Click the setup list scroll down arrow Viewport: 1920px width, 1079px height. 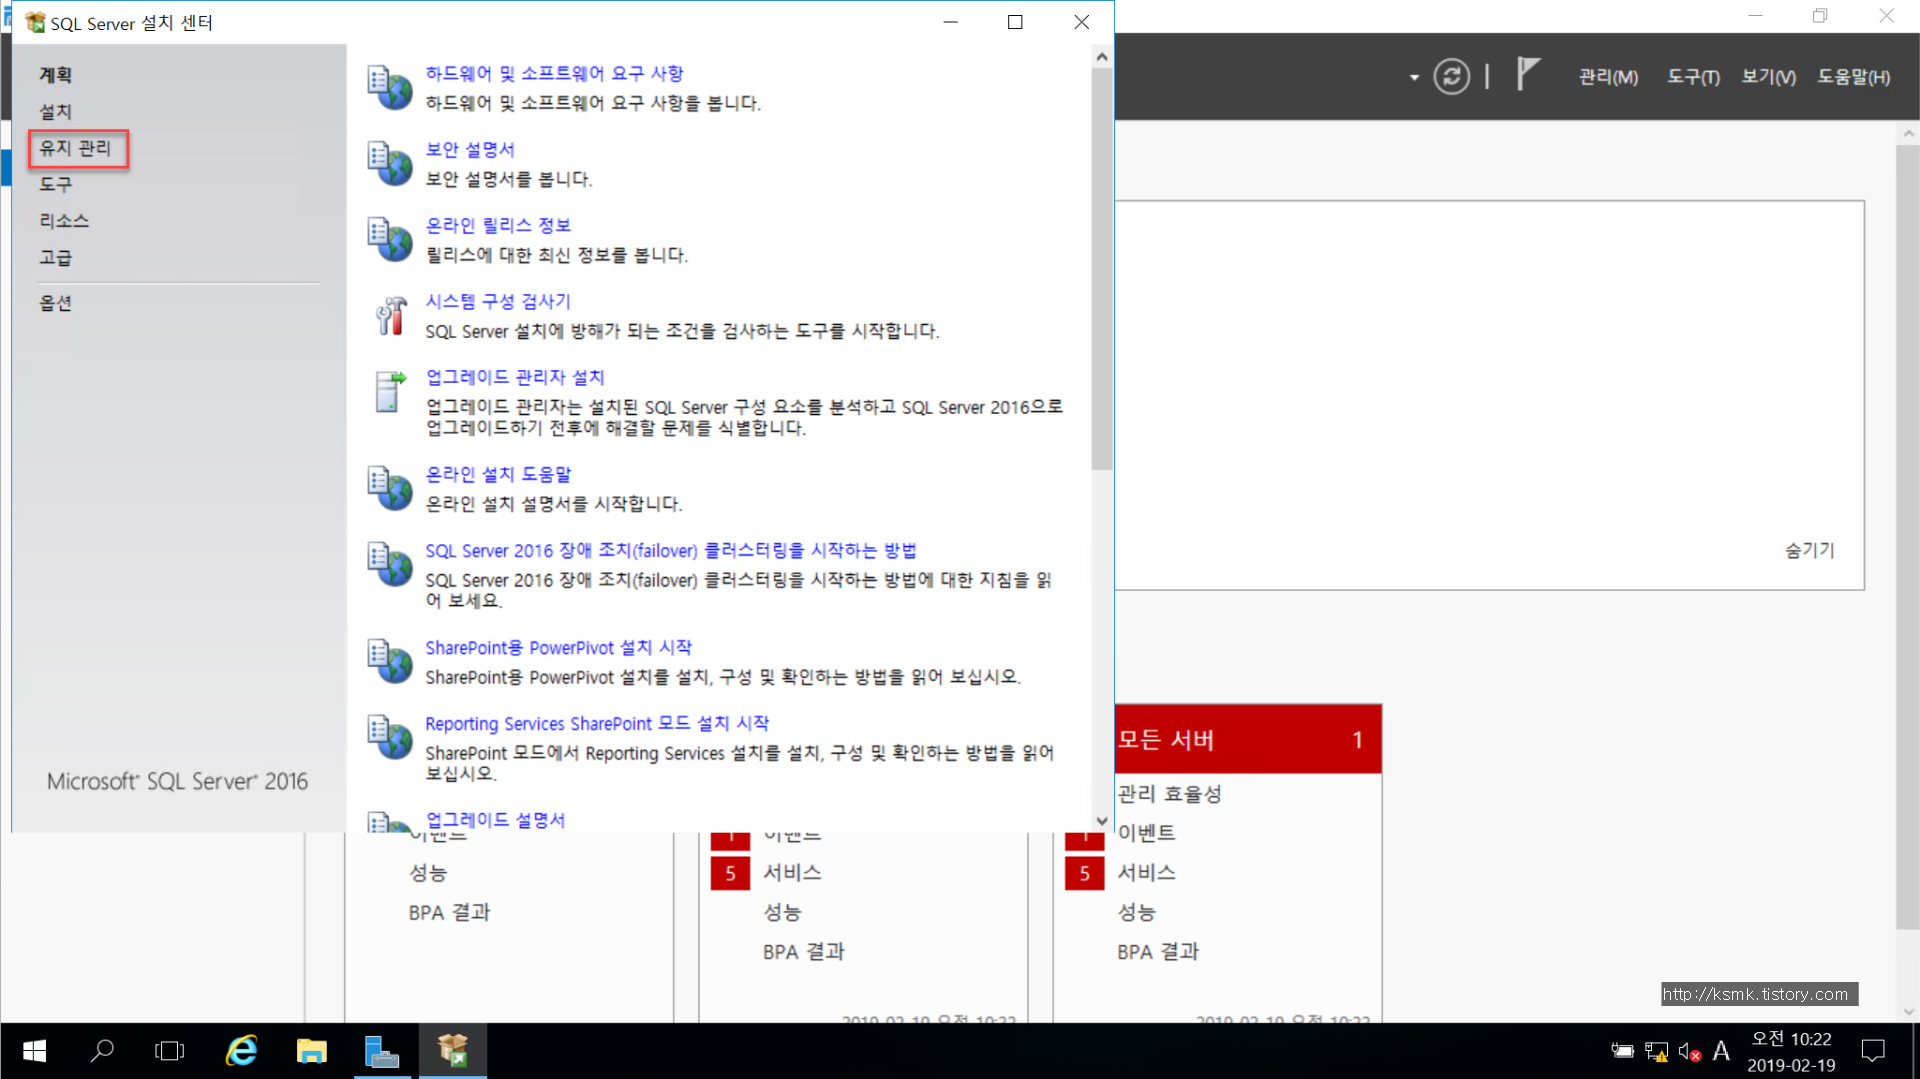click(1102, 821)
